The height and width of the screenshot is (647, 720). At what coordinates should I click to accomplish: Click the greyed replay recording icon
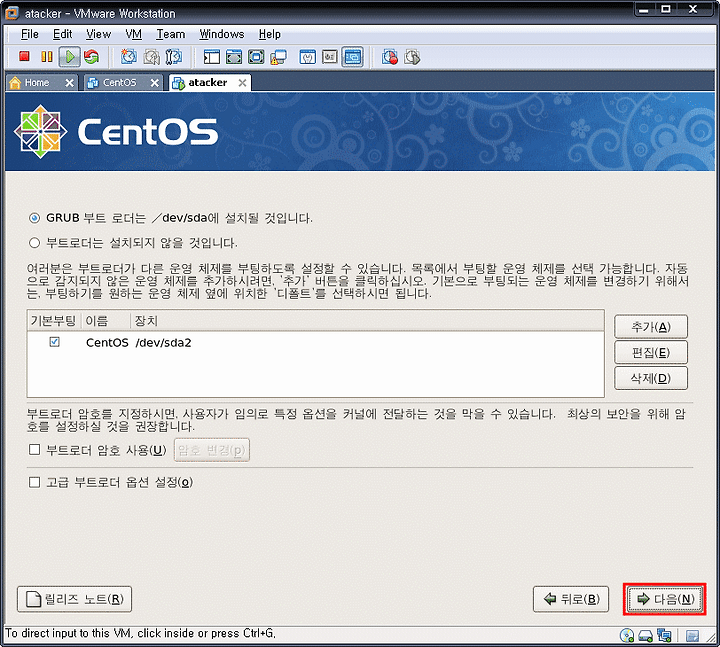[412, 57]
